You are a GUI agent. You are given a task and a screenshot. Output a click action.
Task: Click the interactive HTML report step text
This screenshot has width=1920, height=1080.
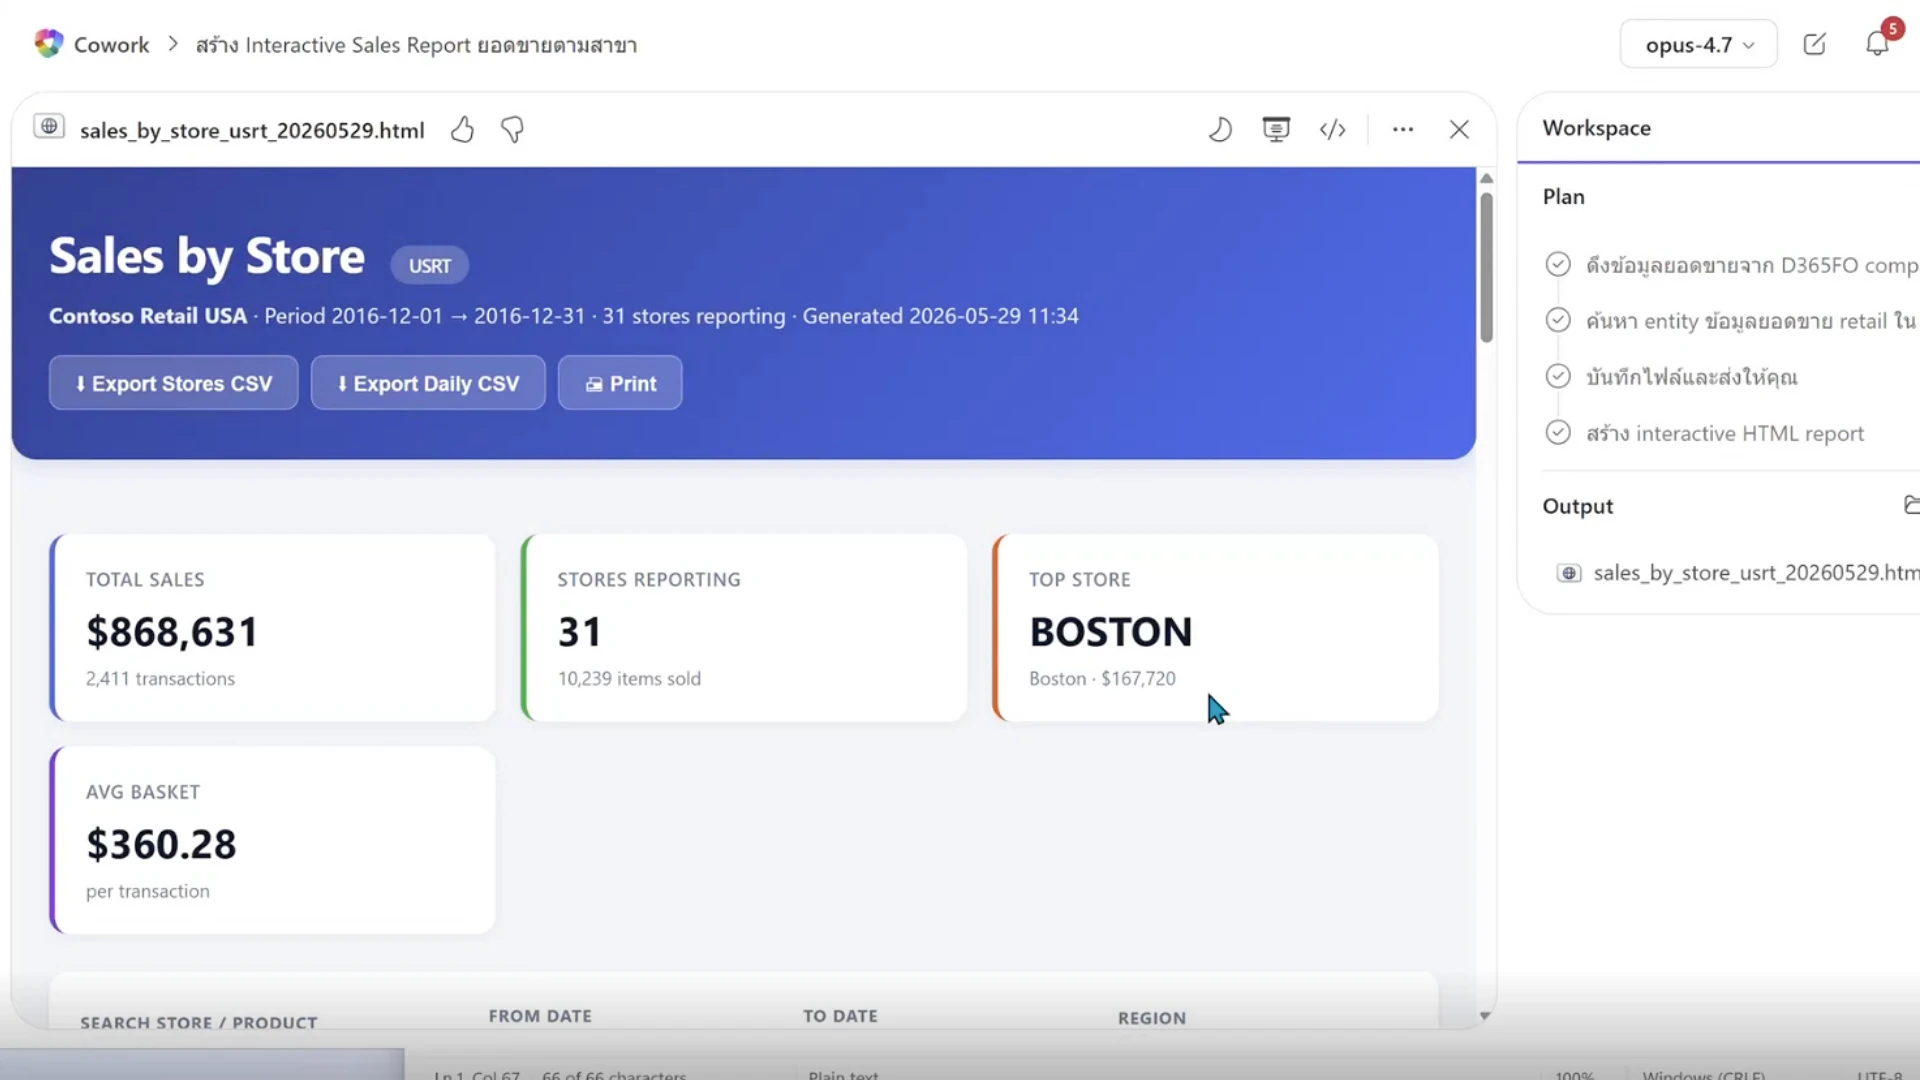[x=1725, y=433]
